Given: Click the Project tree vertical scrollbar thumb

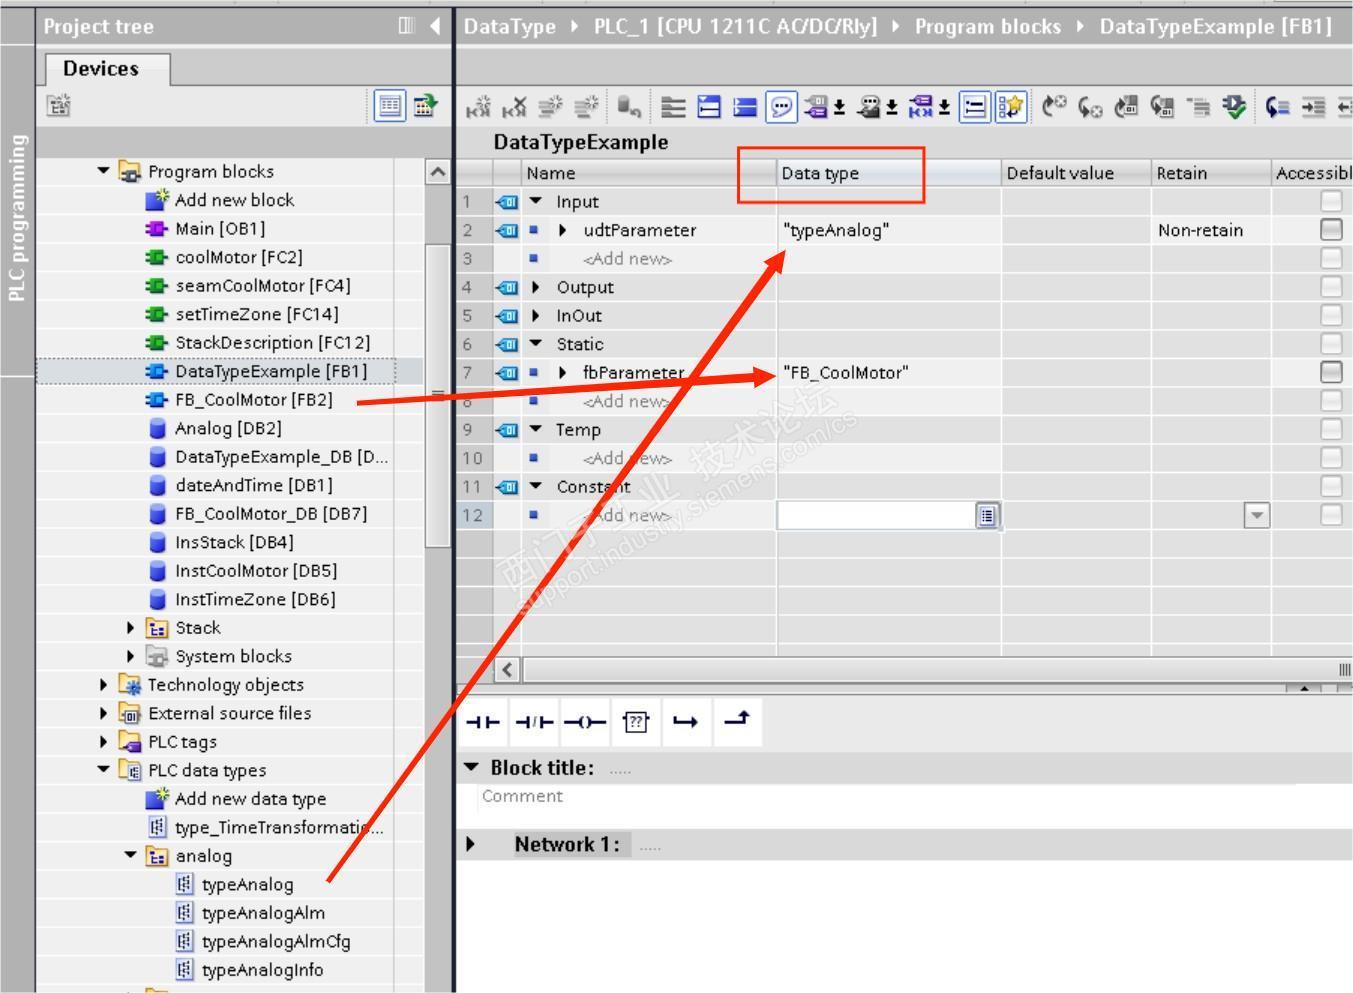Looking at the screenshot, I should click(438, 395).
